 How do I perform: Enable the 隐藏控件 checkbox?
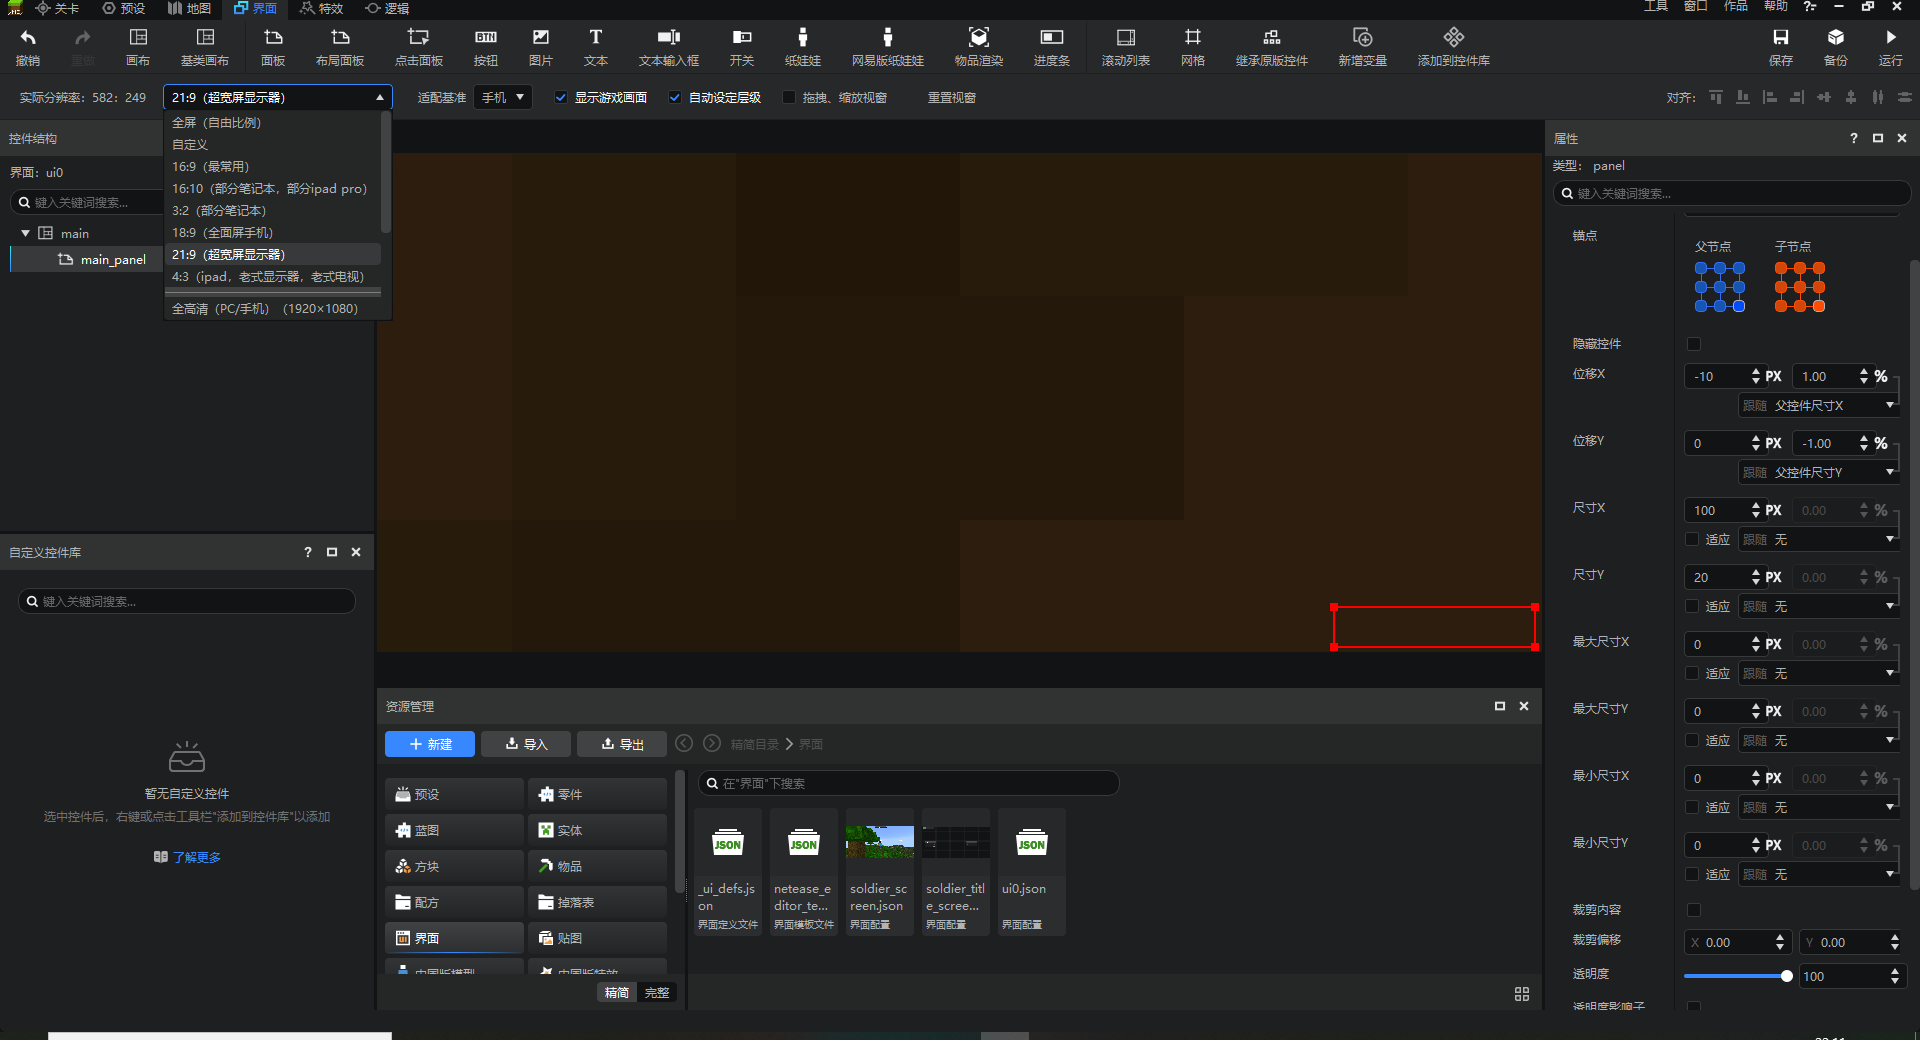click(1693, 344)
